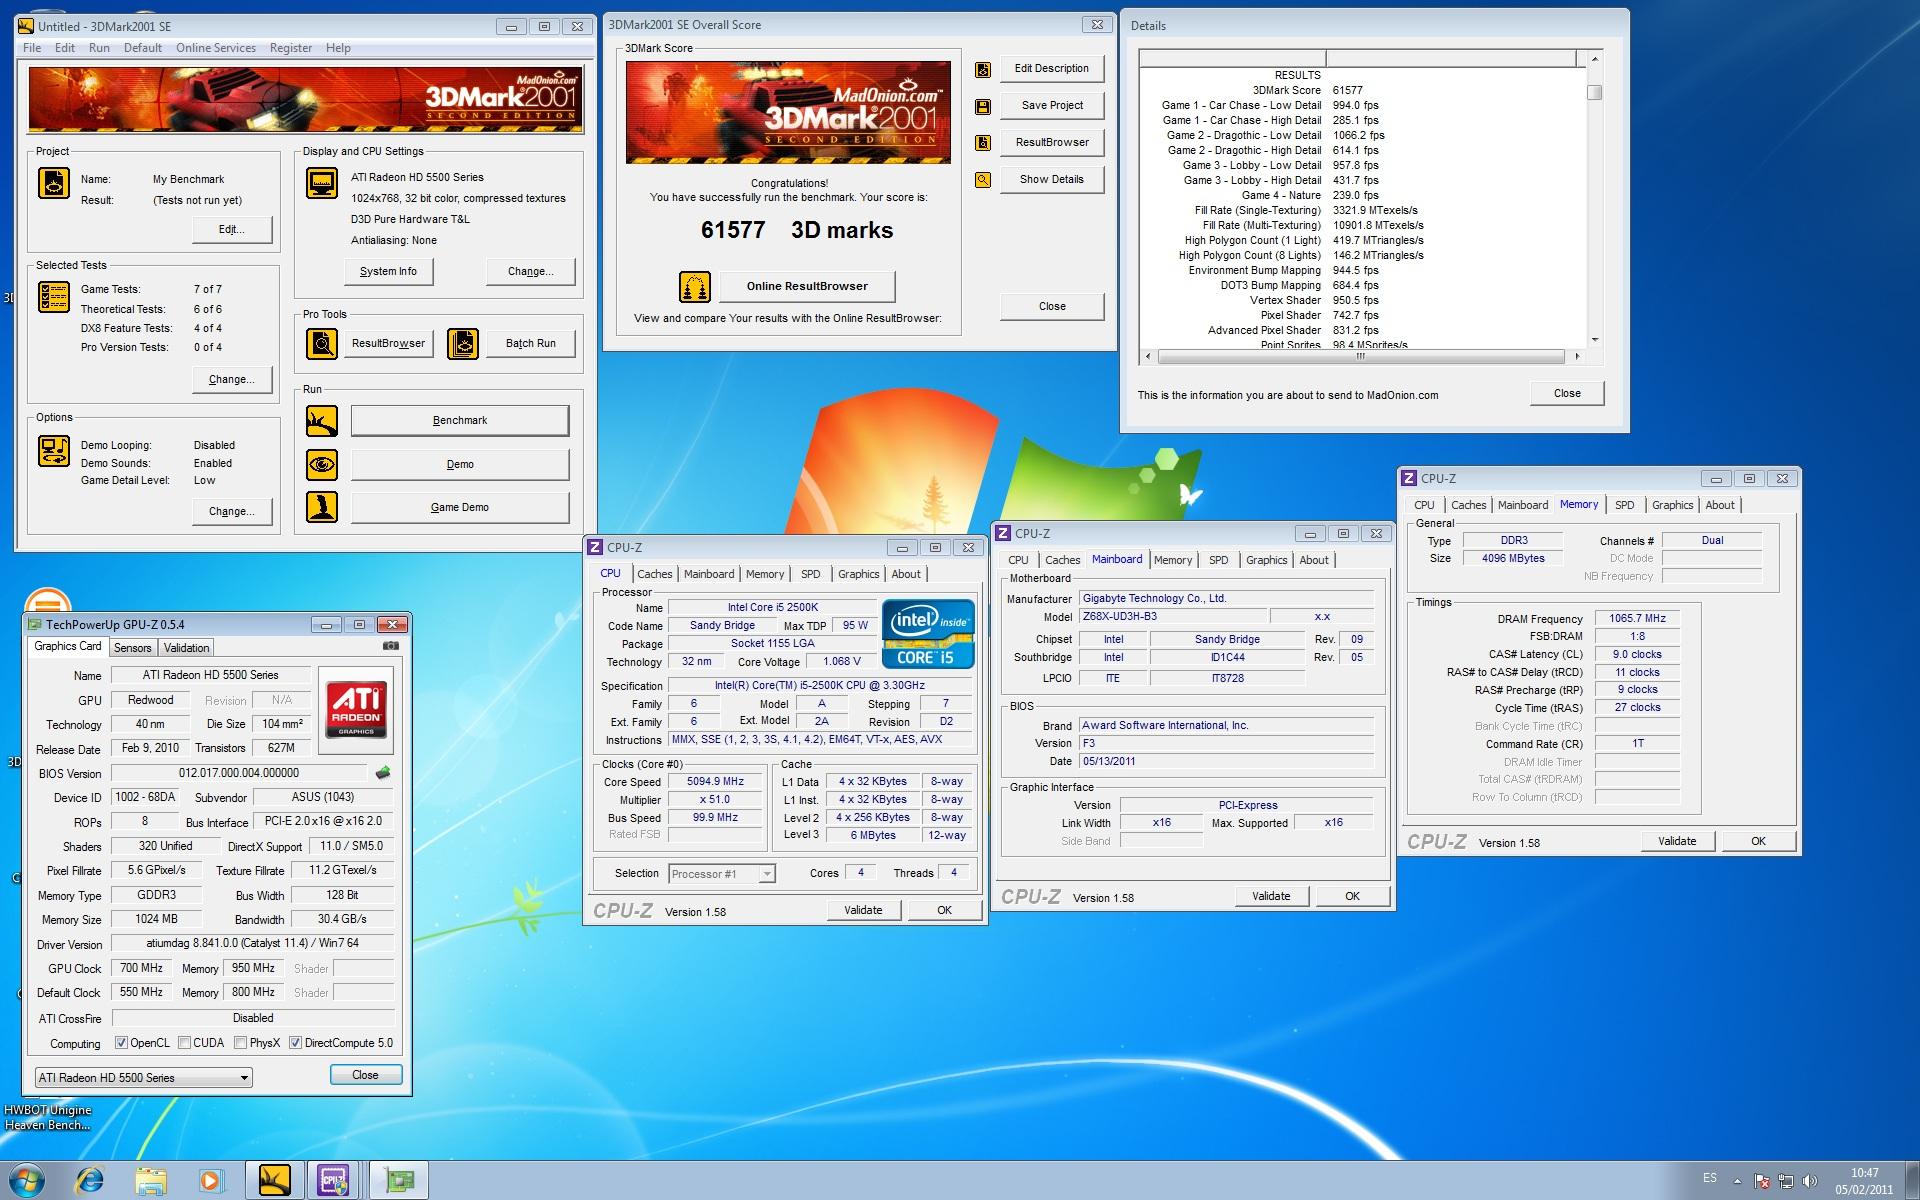
Task: Click the DRAM Frequency value field
Action: (1637, 619)
